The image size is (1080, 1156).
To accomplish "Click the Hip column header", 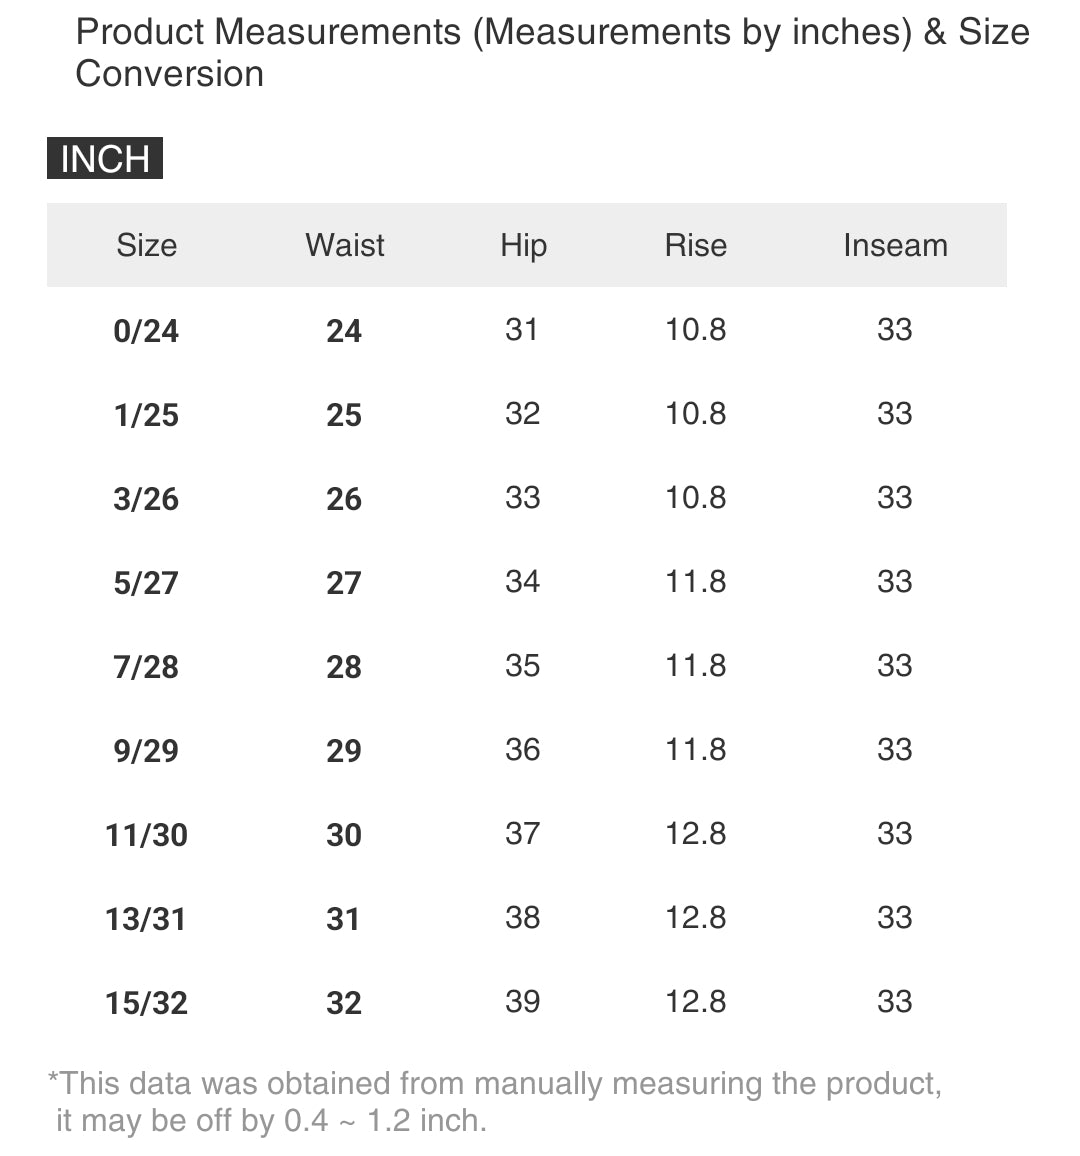I will click(x=523, y=245).
